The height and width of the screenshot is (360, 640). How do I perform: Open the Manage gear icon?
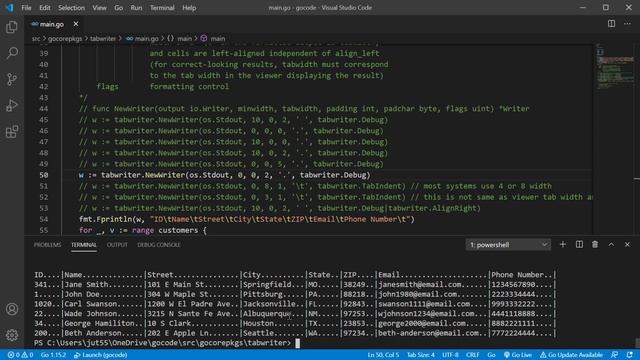pyautogui.click(x=12, y=335)
